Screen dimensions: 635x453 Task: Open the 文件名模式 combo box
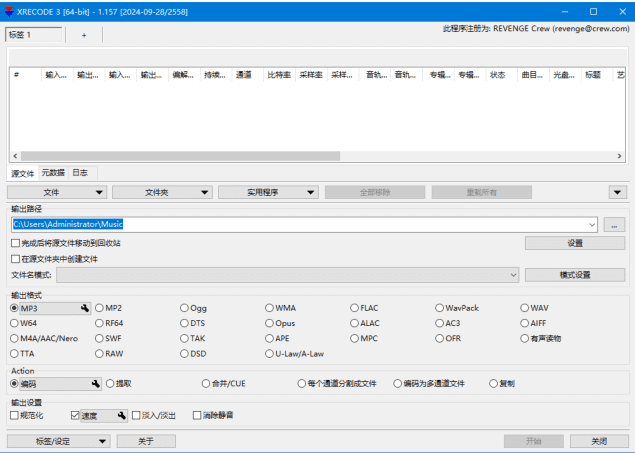point(288,275)
